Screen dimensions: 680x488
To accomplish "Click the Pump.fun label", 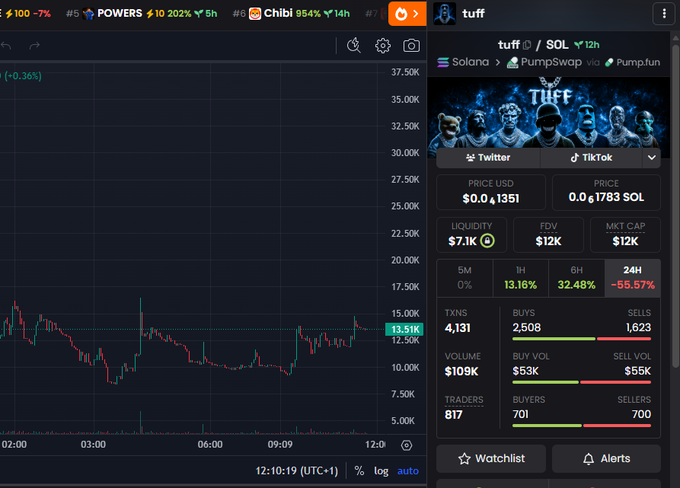I will tap(638, 62).
